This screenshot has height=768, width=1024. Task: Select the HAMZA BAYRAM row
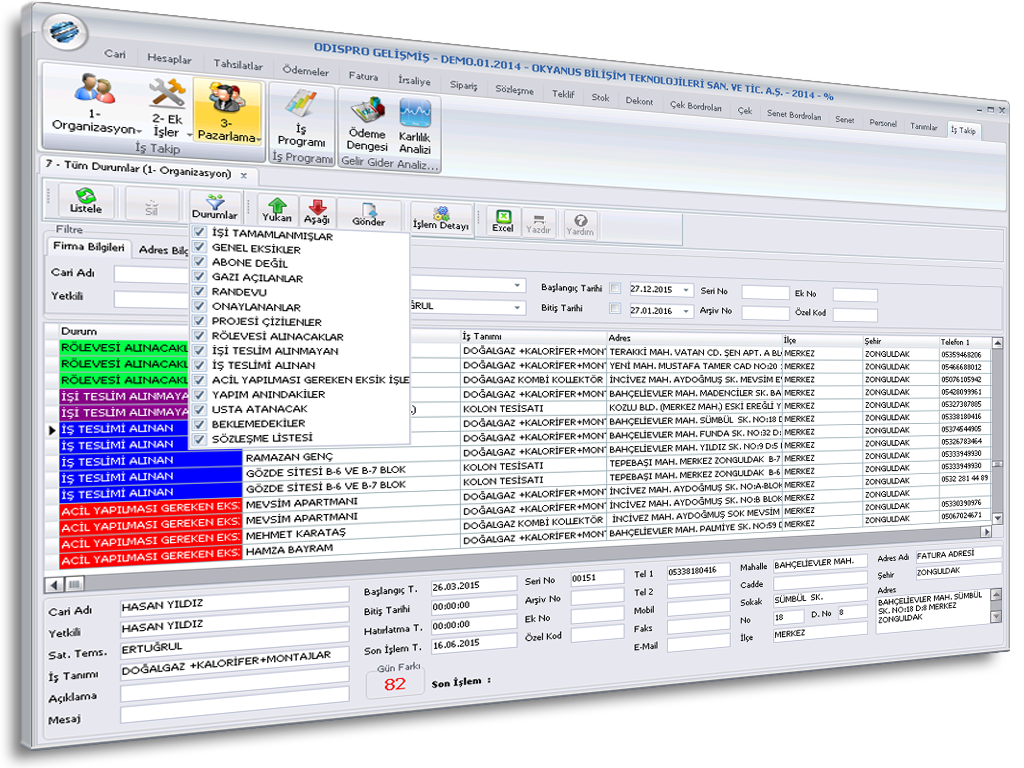coord(353,548)
